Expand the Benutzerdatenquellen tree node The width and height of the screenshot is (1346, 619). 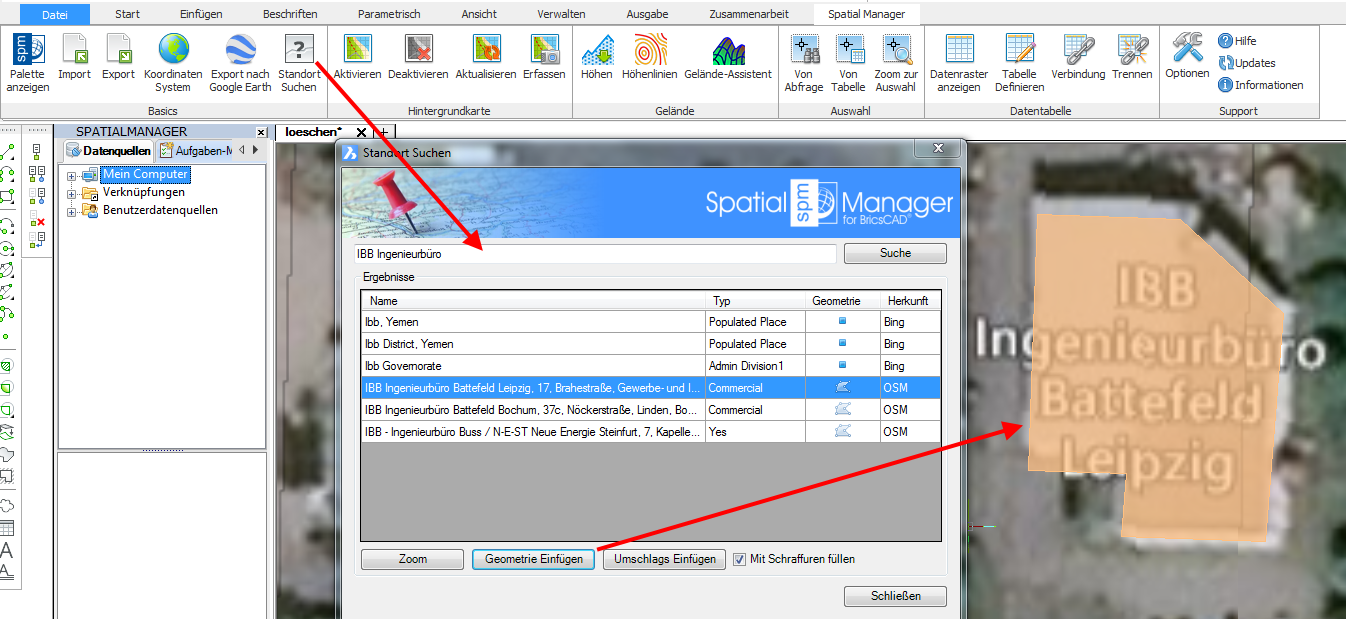point(71,209)
